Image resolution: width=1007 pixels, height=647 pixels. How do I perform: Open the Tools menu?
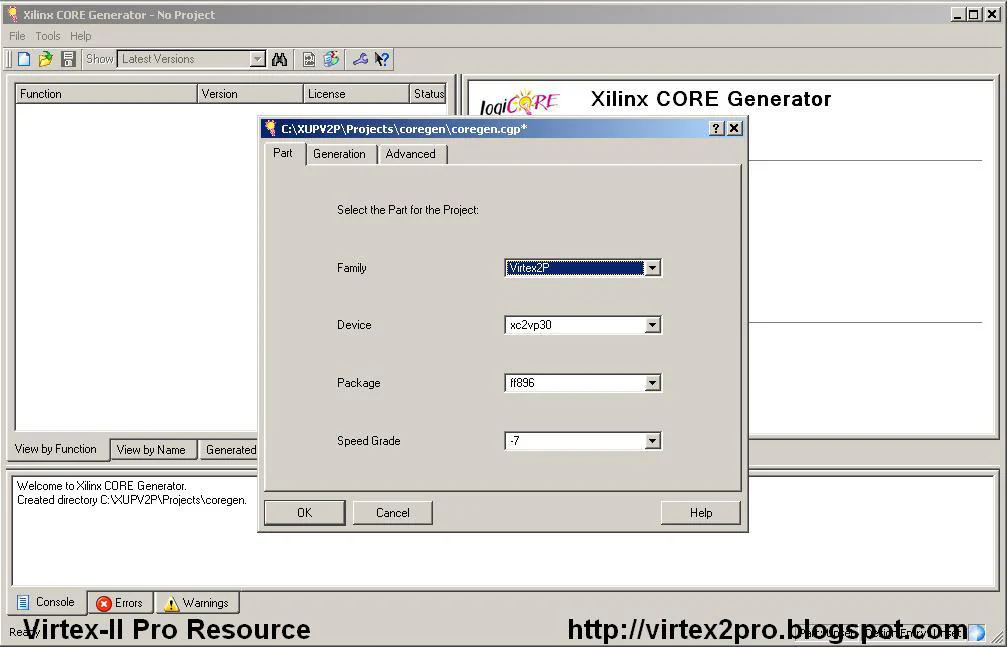(x=48, y=36)
